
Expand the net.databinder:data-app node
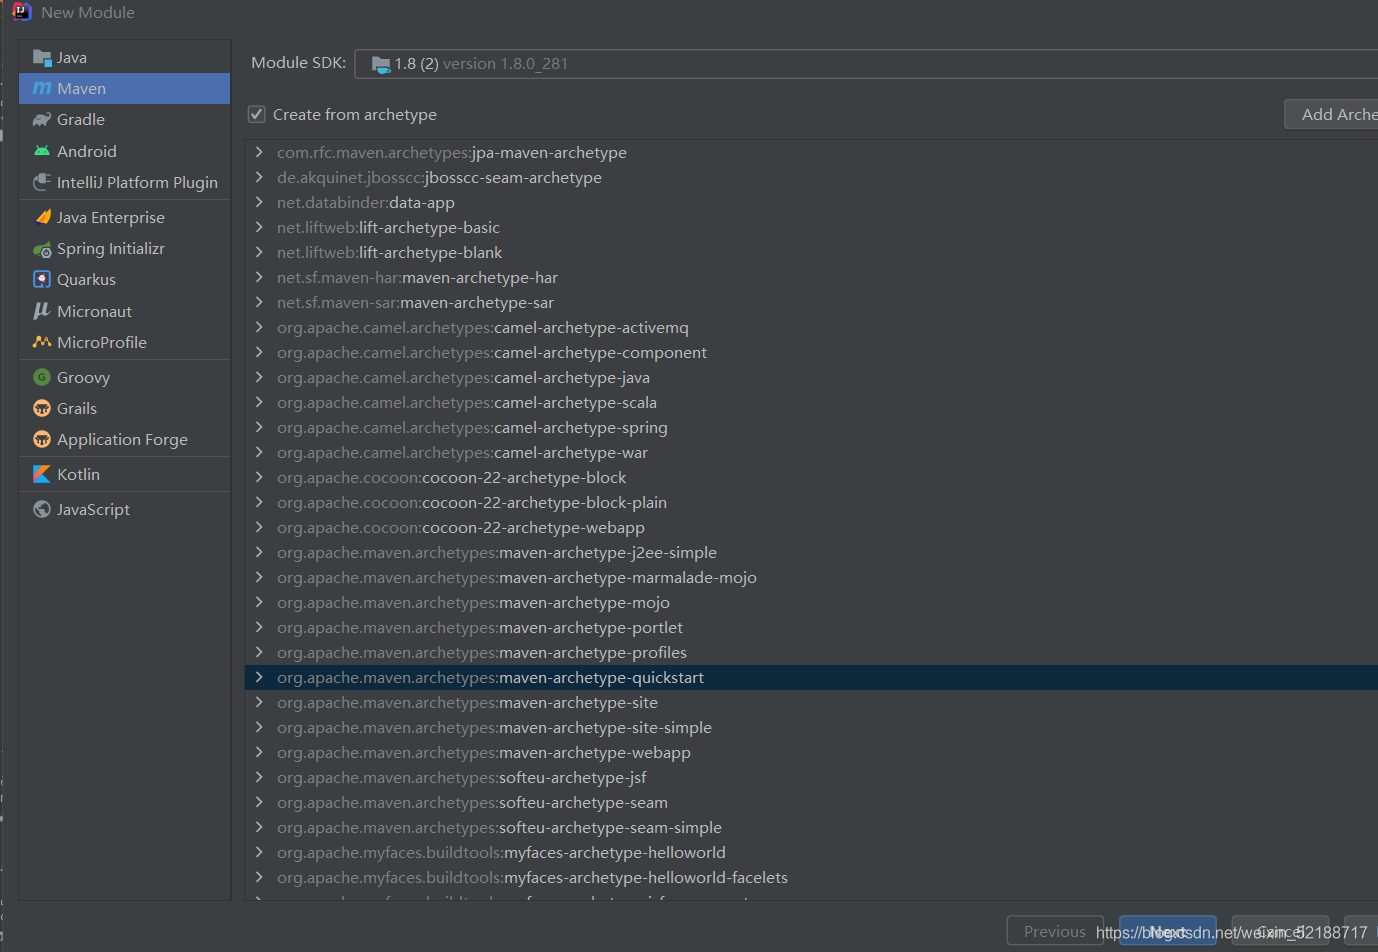259,202
